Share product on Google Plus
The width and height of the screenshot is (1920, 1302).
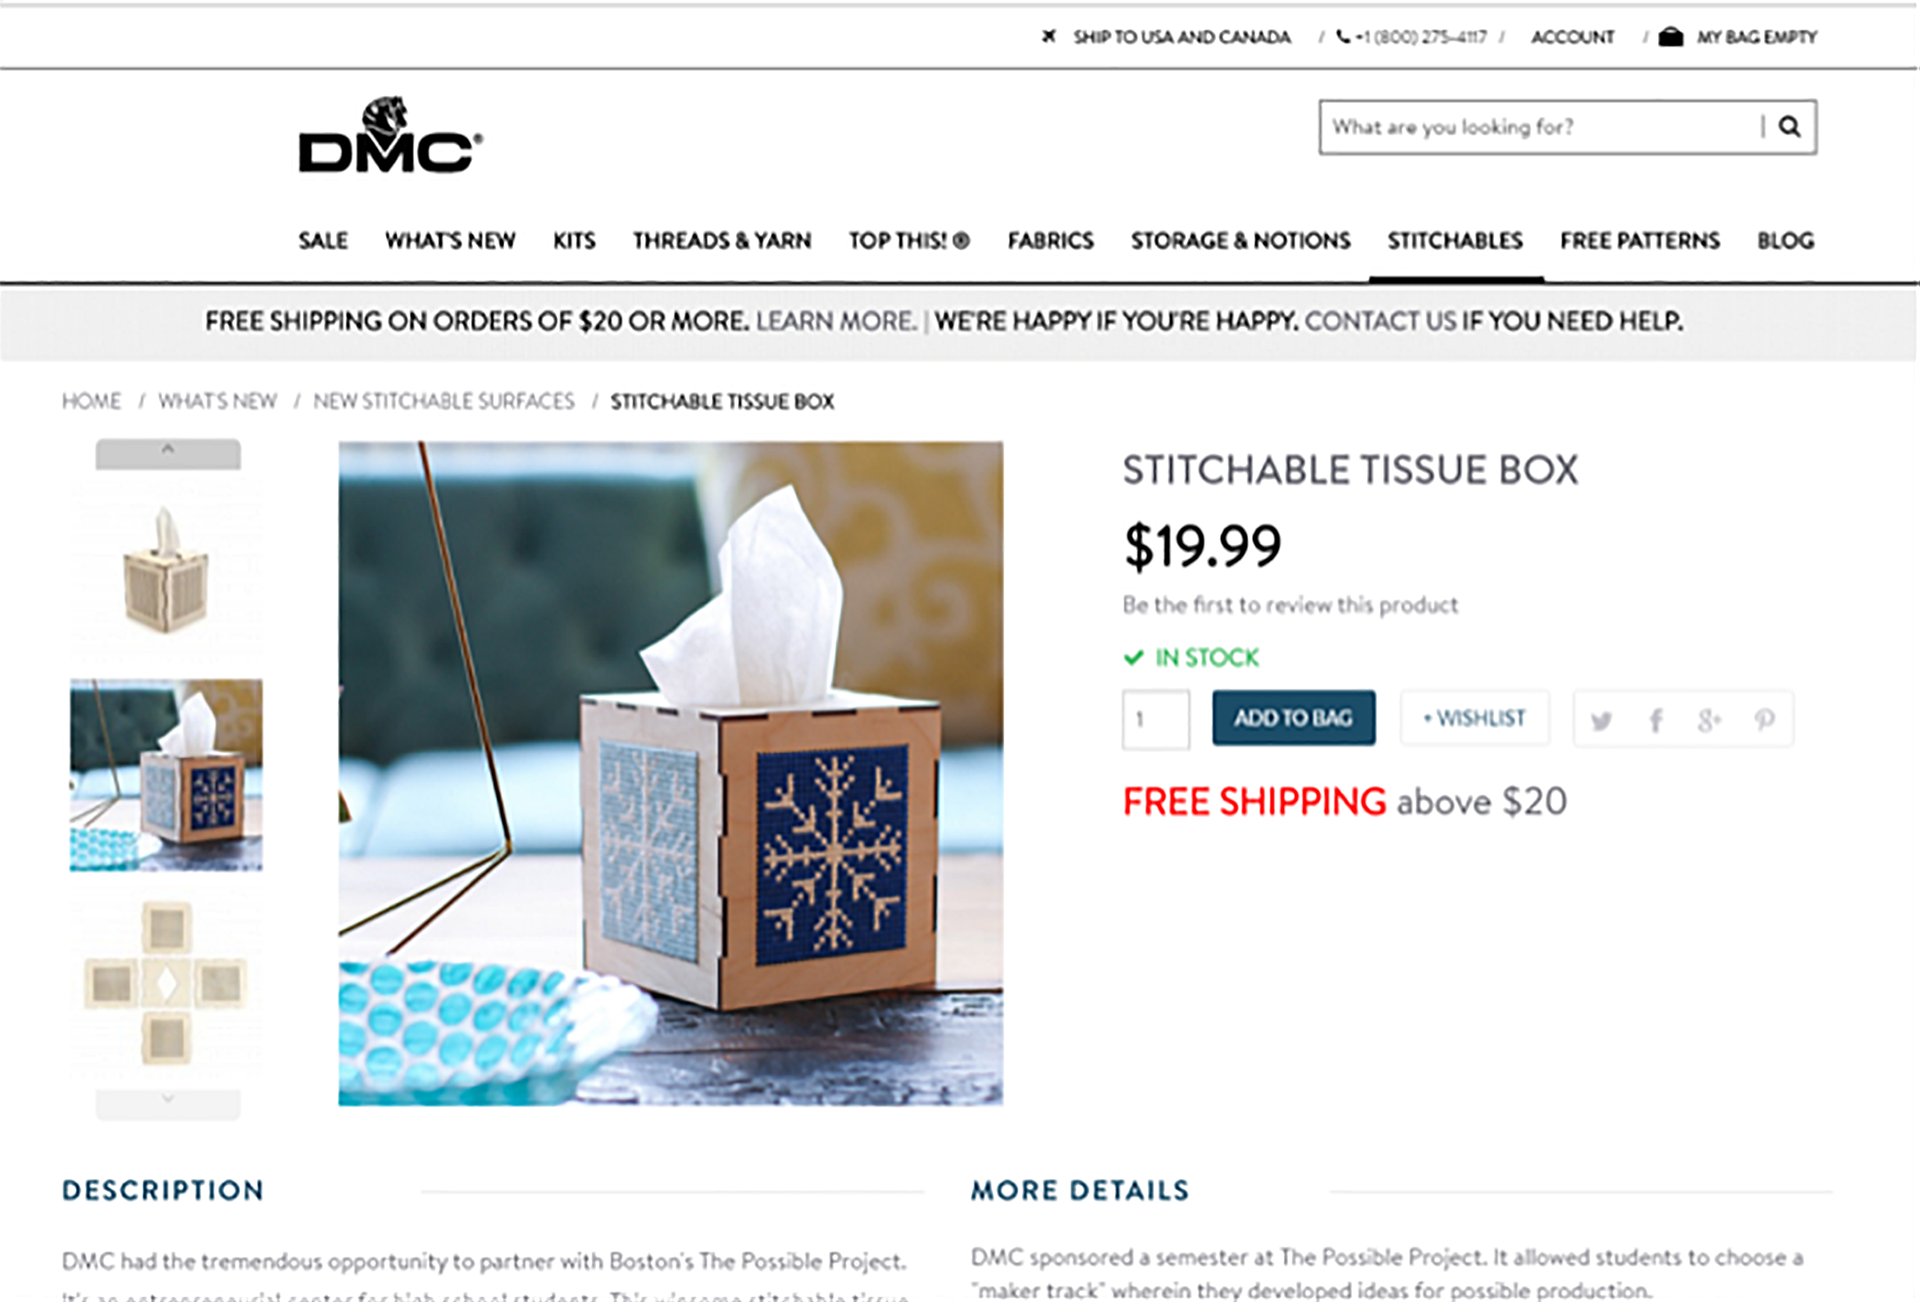tap(1709, 720)
